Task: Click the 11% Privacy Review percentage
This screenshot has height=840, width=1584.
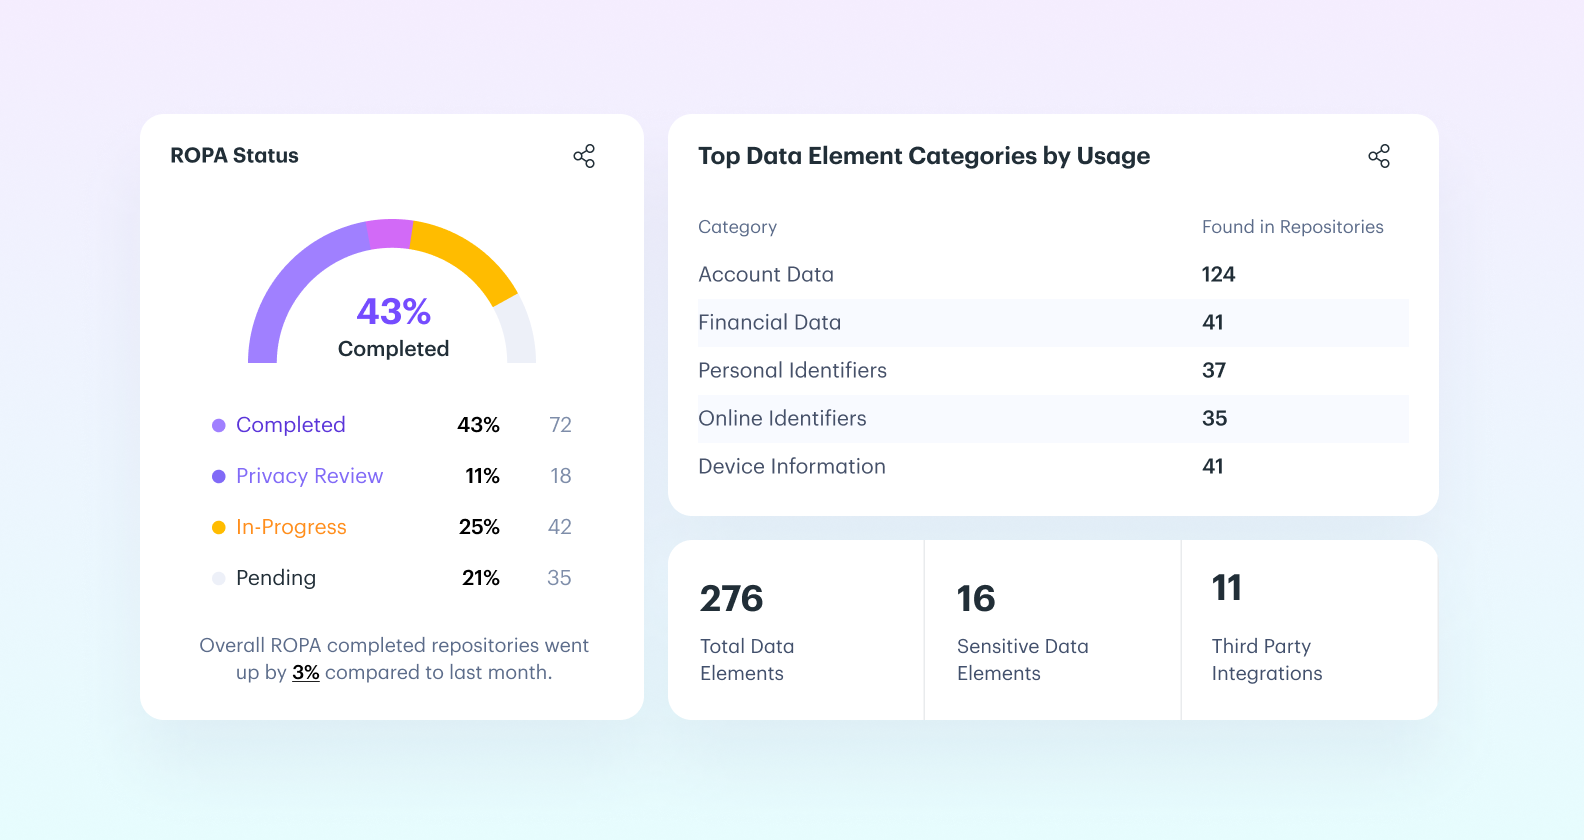Action: tap(483, 476)
